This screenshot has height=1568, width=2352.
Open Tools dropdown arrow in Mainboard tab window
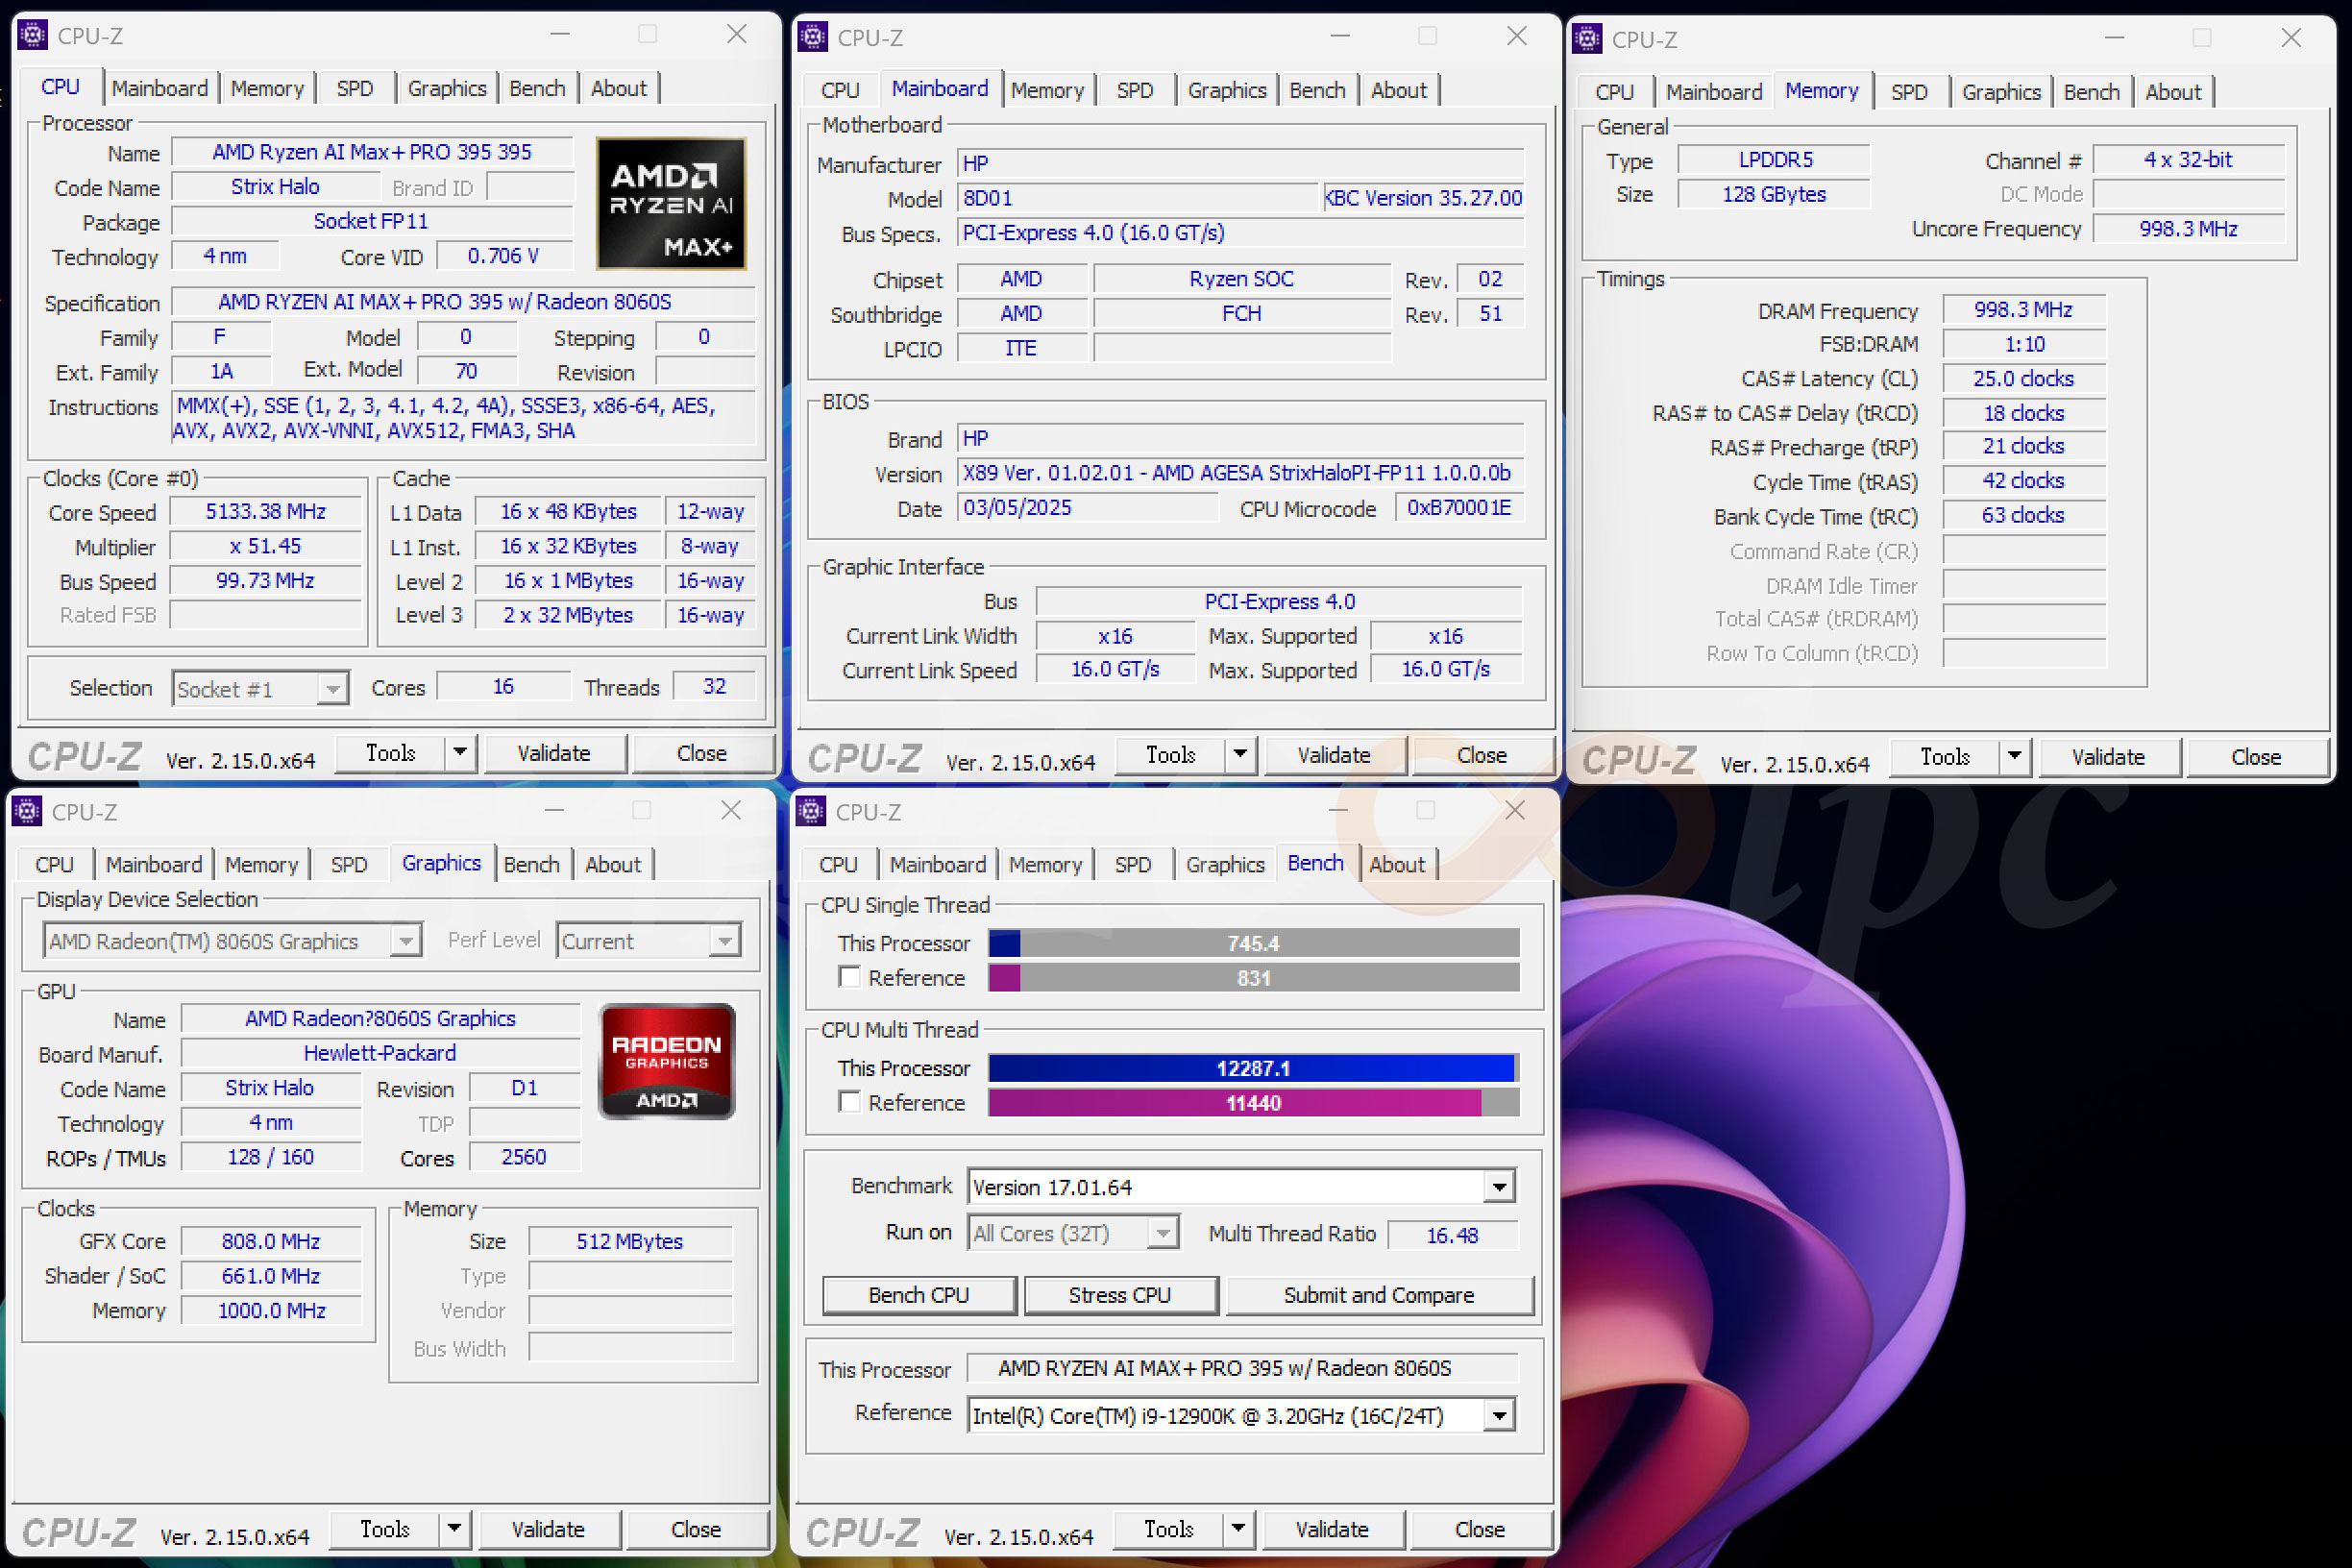pos(1240,755)
